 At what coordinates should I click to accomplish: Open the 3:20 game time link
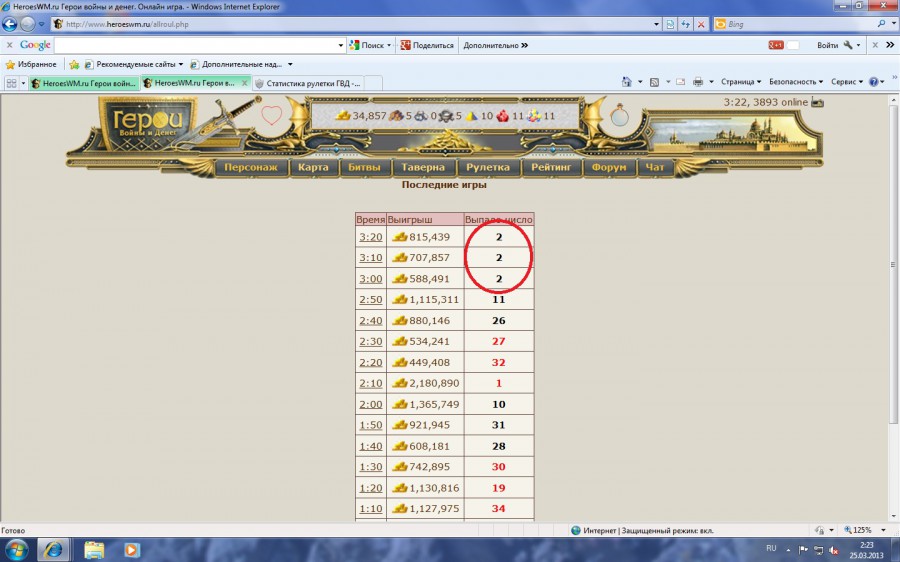click(370, 237)
